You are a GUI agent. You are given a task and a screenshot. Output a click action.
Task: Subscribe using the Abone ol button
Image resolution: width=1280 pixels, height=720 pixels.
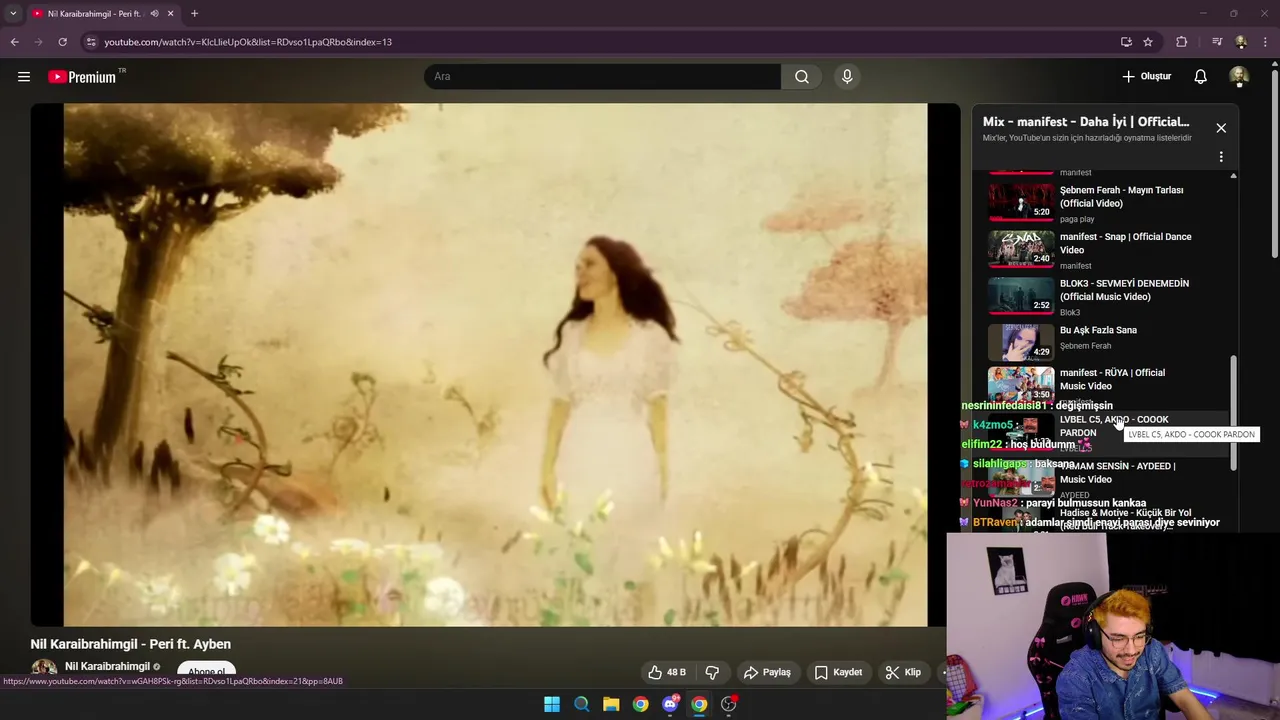click(x=207, y=672)
